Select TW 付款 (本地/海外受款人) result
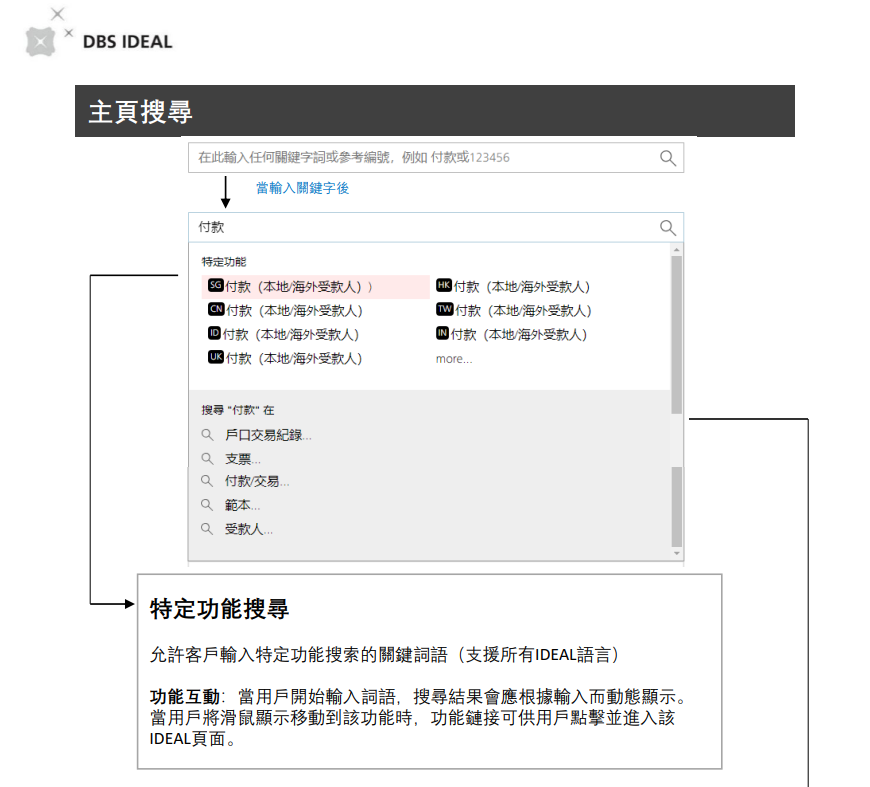 pos(514,311)
